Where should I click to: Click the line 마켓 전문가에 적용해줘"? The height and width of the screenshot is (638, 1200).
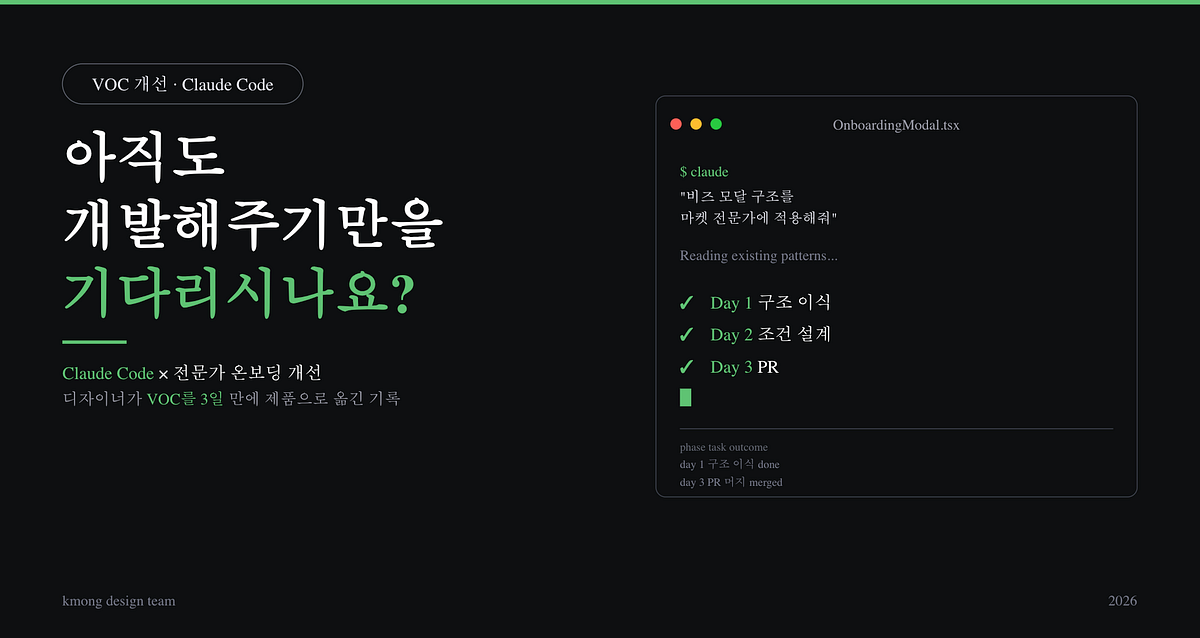coord(758,217)
